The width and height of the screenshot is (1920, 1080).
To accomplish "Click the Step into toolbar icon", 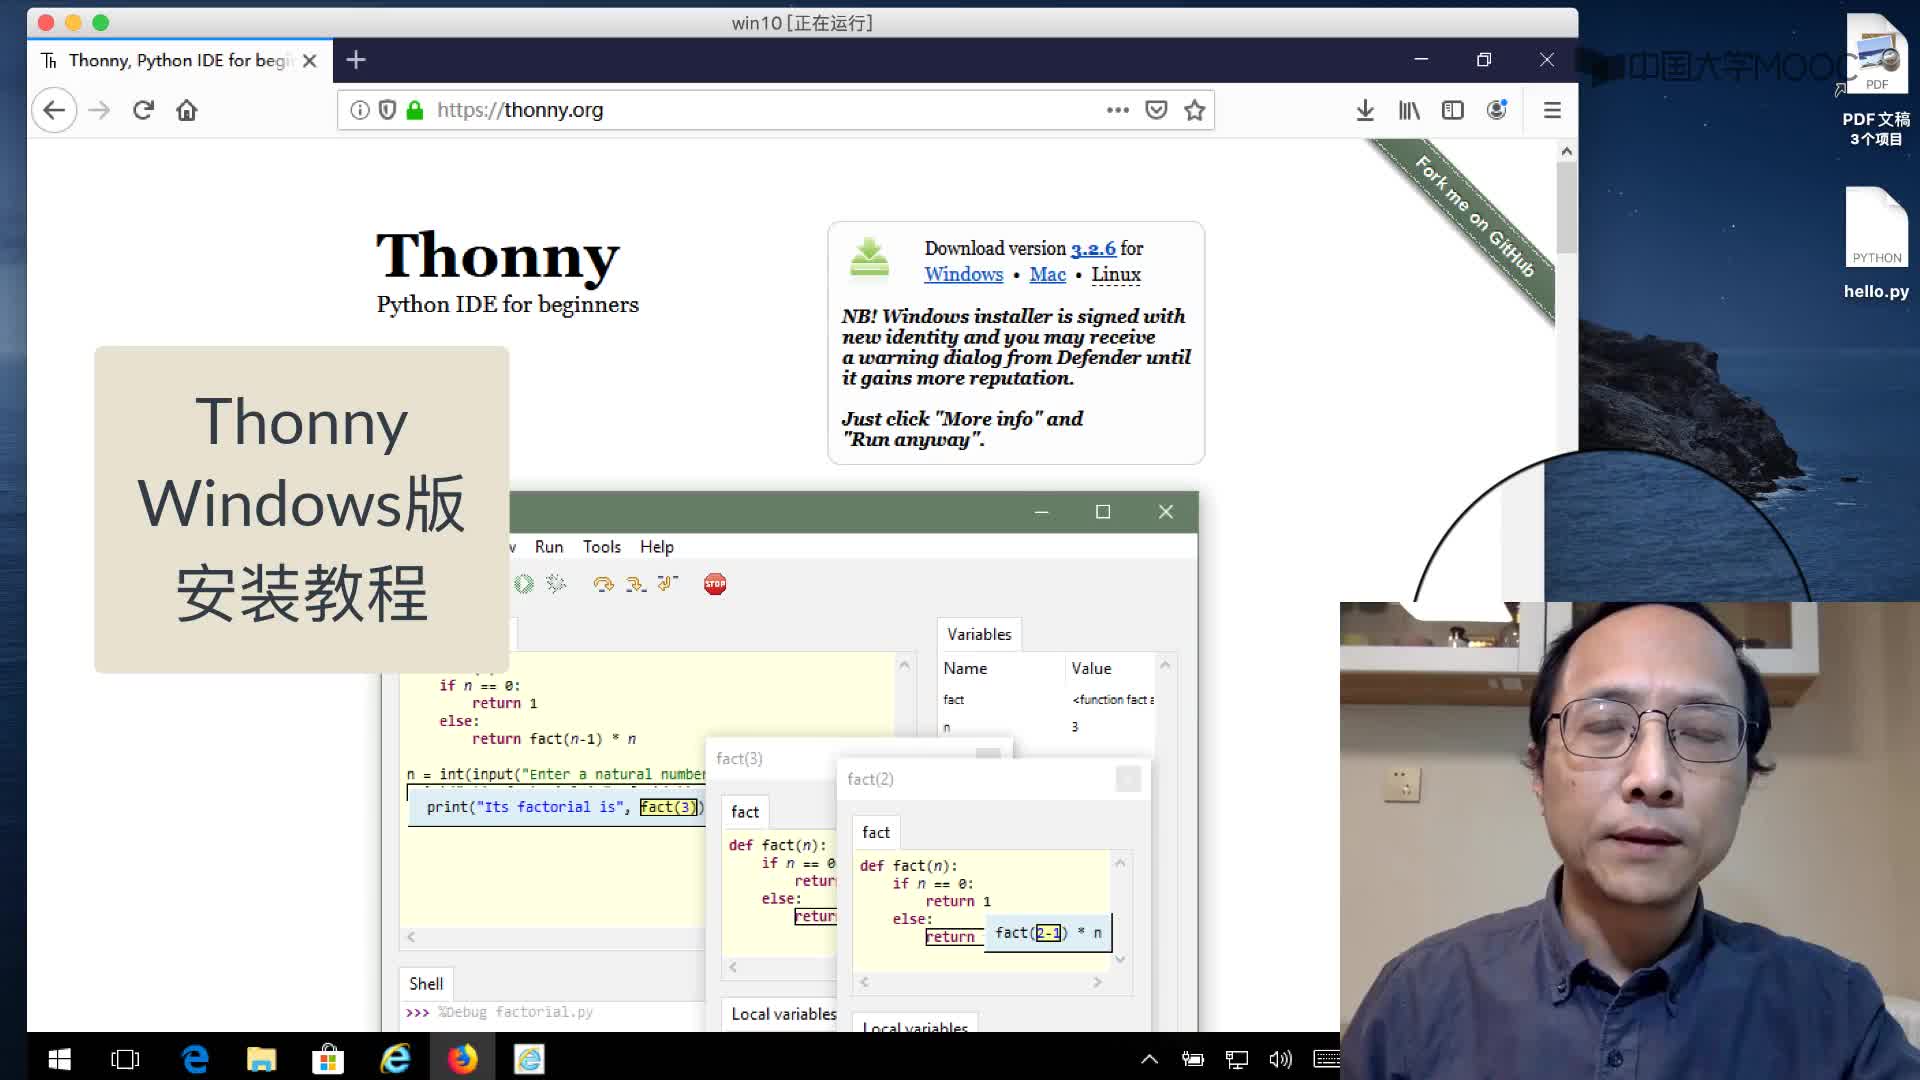I will [636, 584].
